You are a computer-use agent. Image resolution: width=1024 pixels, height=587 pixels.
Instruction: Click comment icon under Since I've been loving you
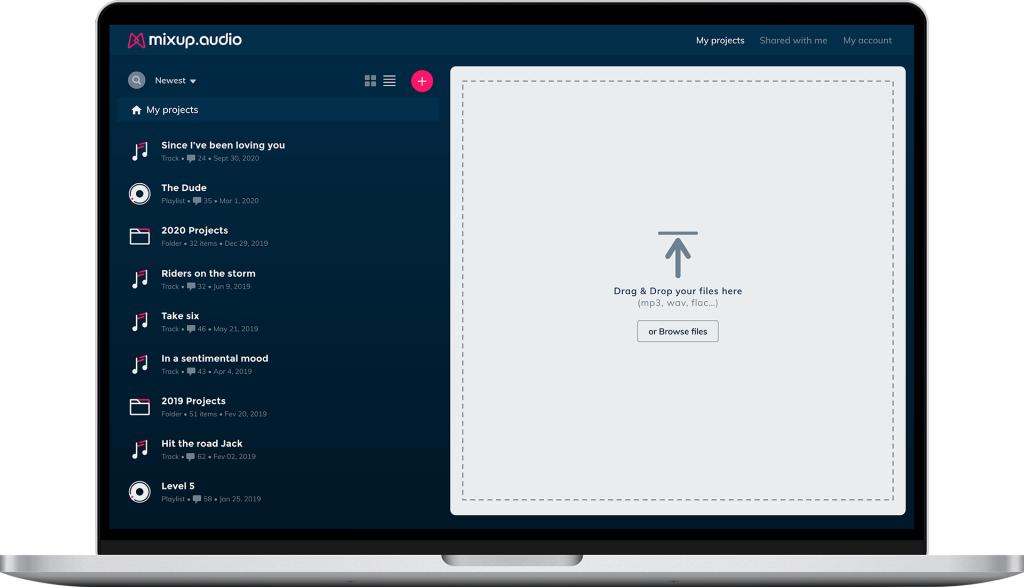[191, 159]
